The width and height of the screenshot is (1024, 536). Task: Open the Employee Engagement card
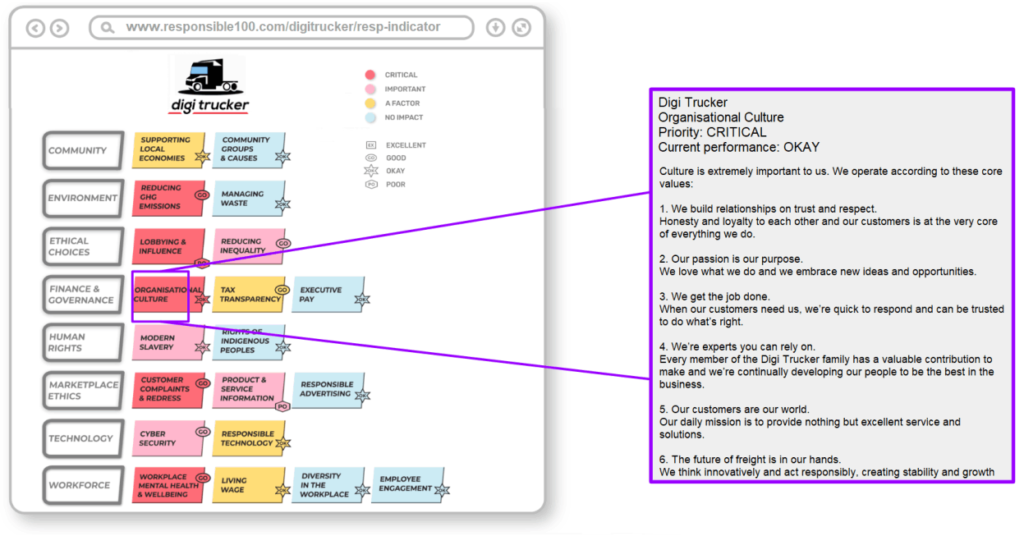coord(408,486)
